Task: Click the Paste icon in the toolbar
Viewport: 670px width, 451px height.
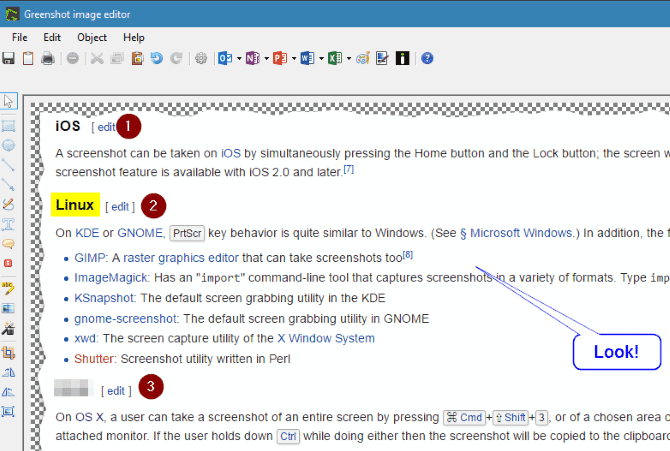Action: point(137,58)
